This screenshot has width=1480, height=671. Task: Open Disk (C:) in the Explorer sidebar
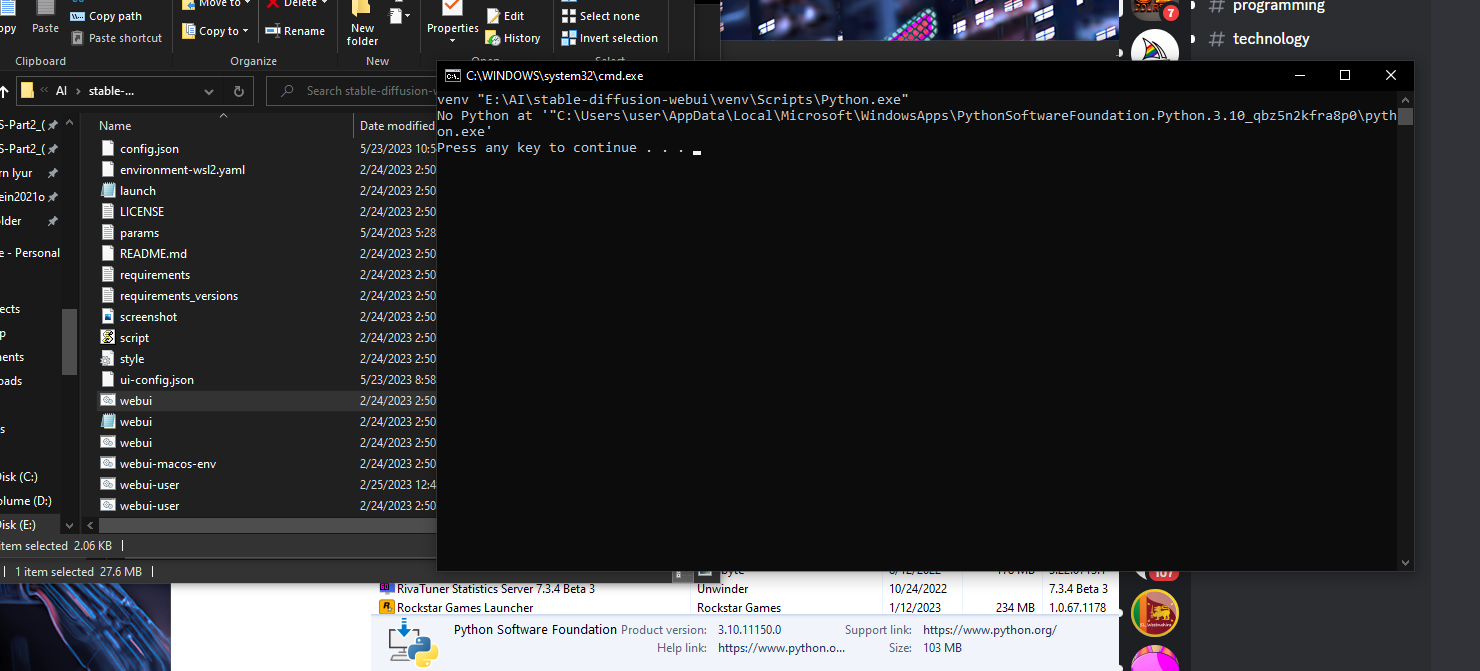click(19, 477)
